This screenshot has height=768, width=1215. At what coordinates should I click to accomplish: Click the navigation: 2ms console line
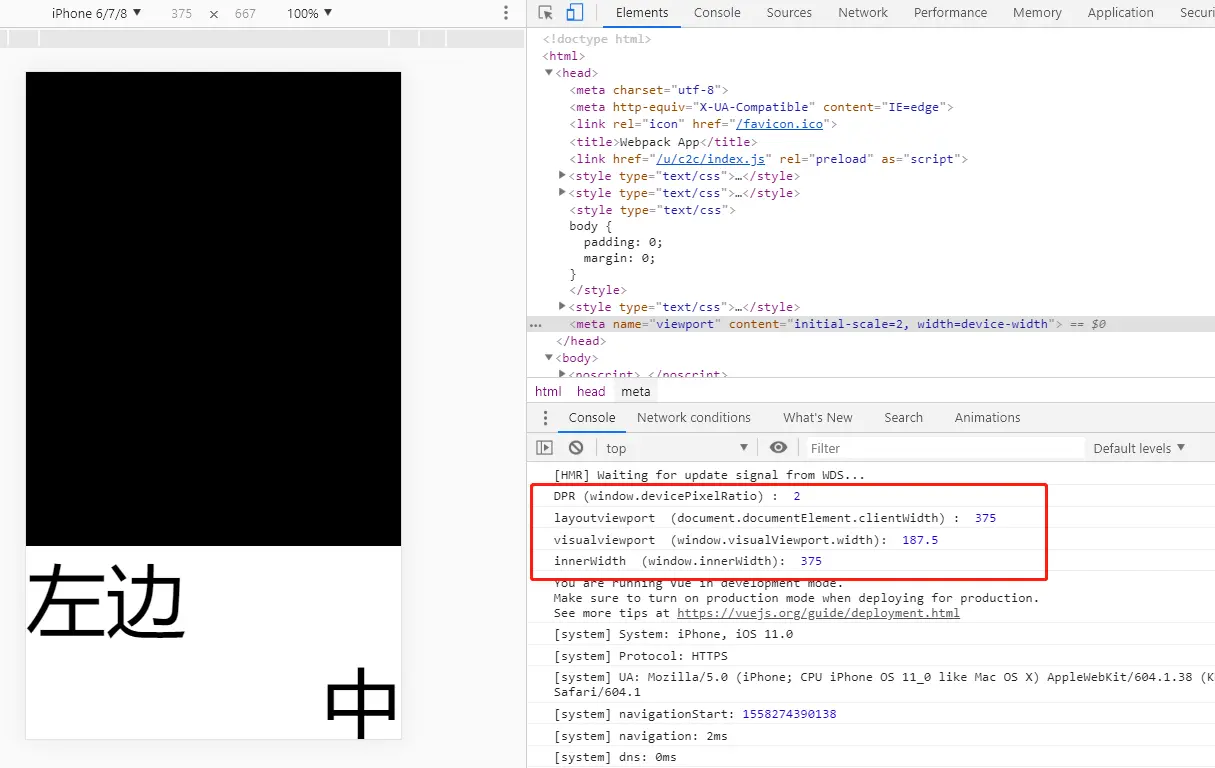[641, 736]
